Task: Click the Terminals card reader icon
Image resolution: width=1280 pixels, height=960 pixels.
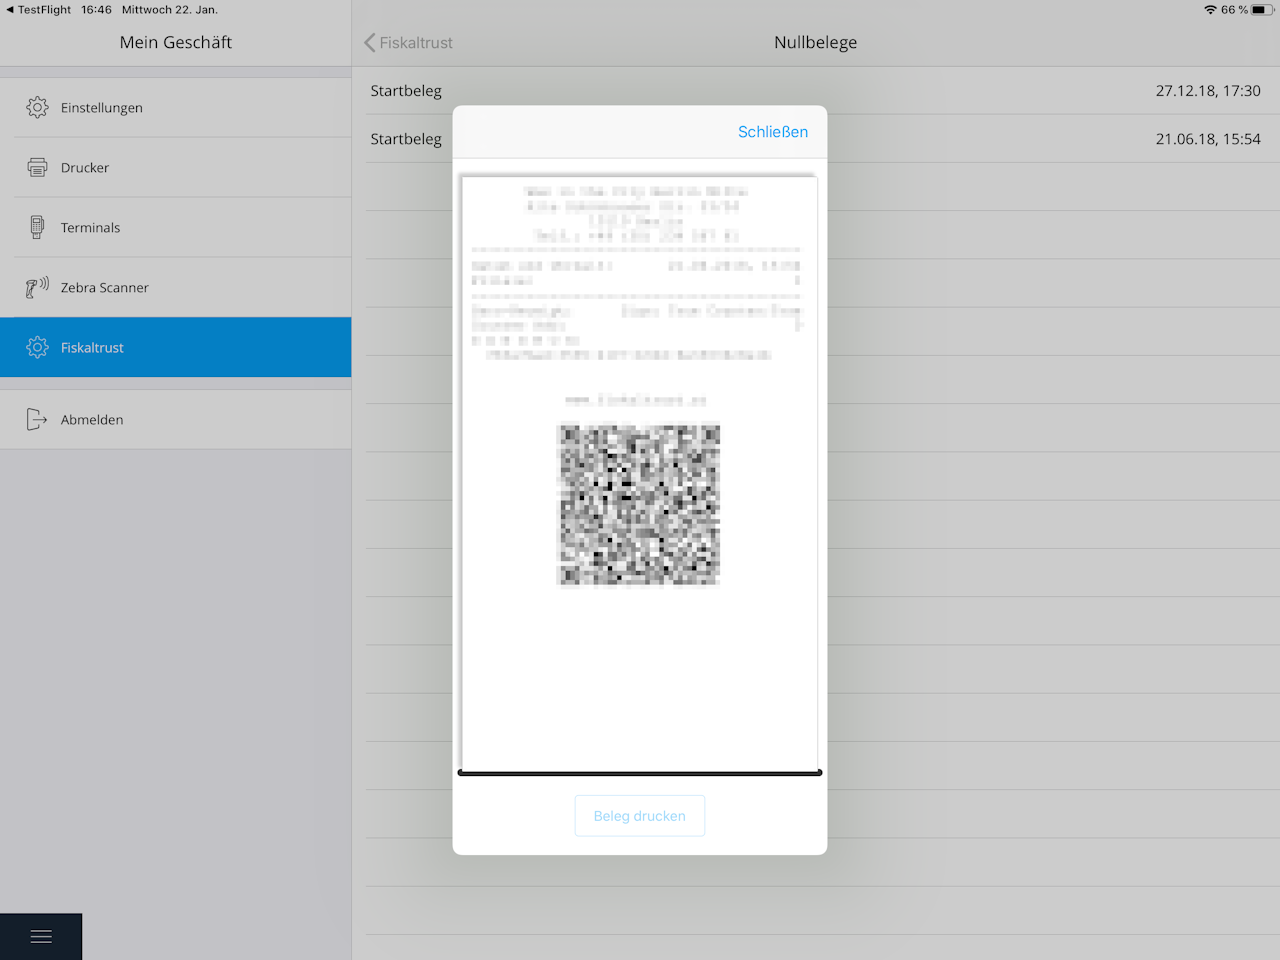Action: point(37,227)
